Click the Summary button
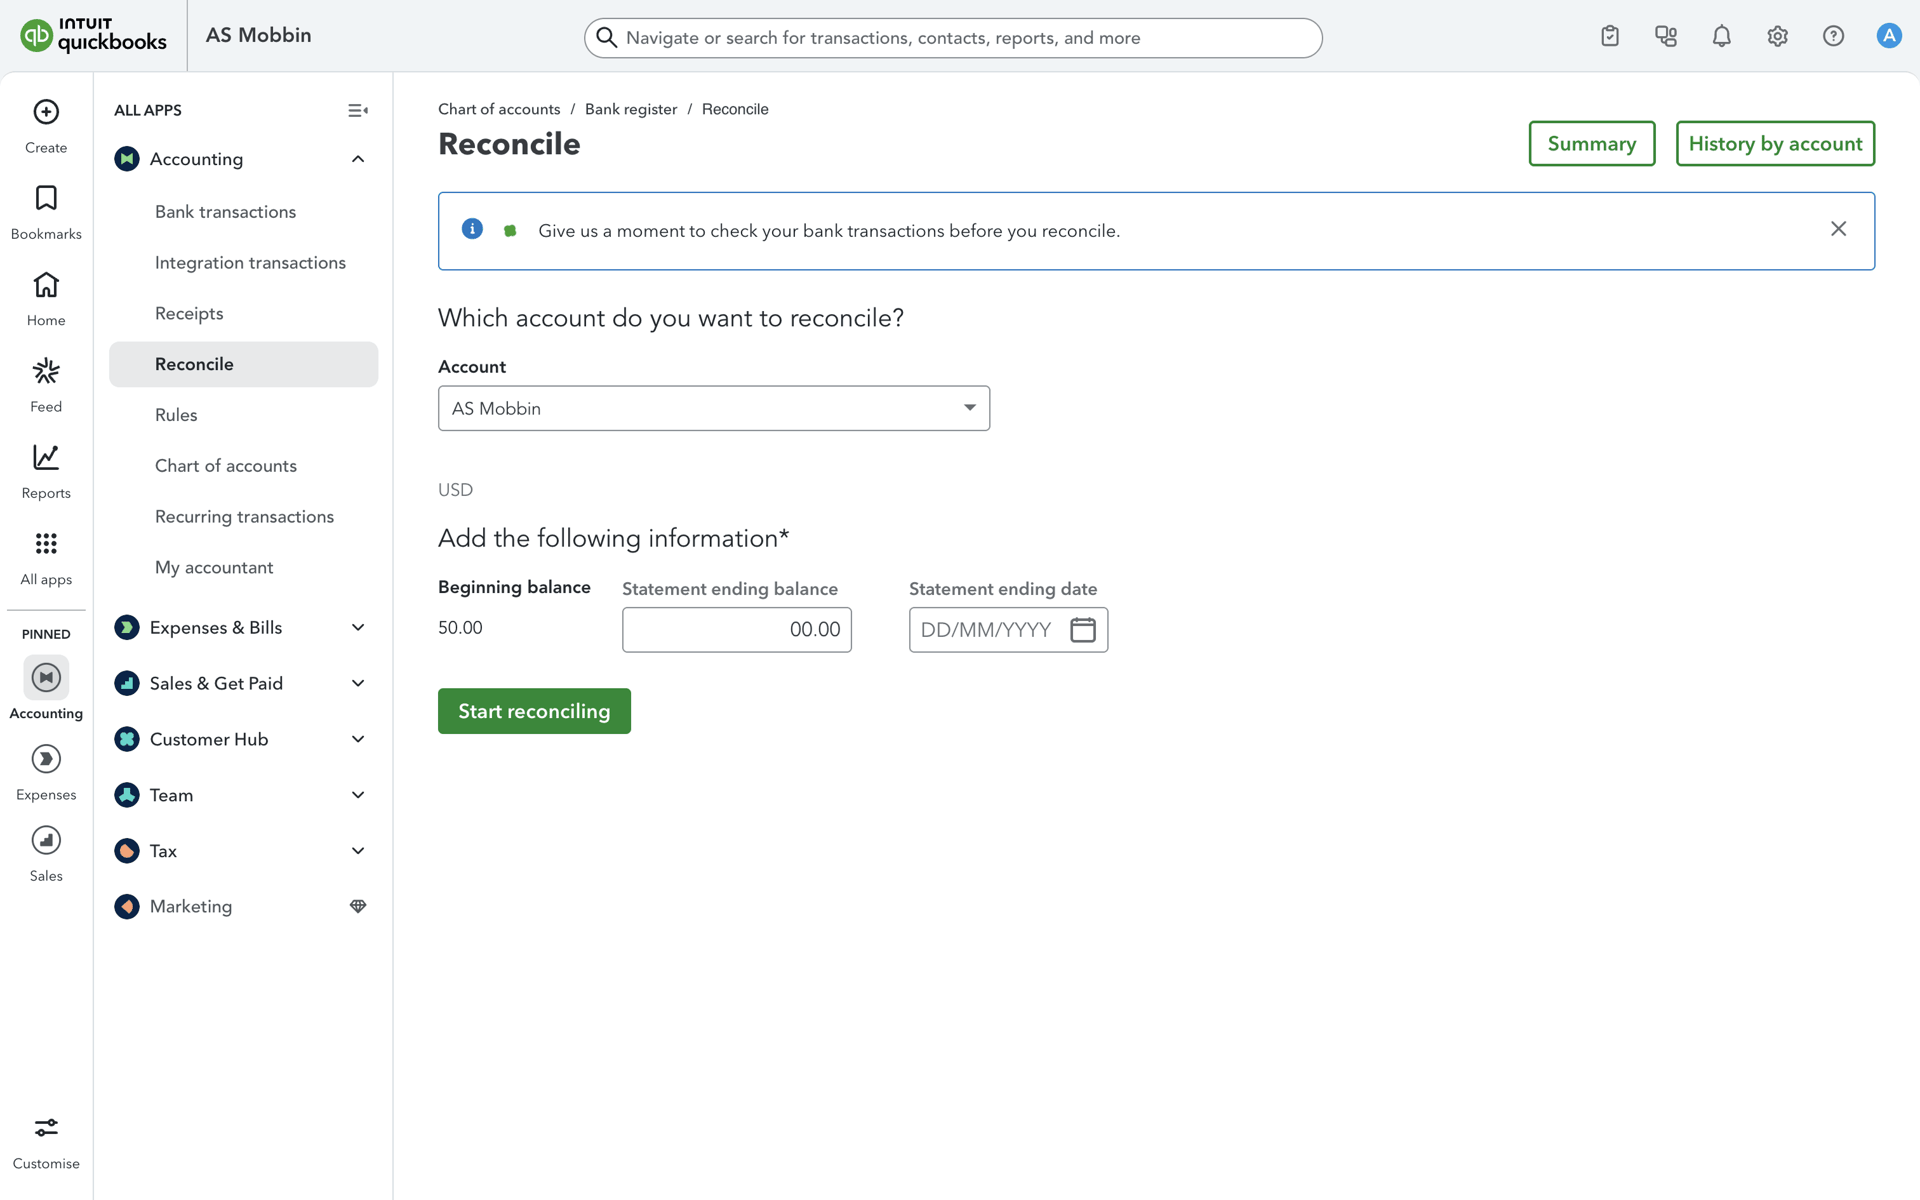The image size is (1920, 1200). 1591,143
